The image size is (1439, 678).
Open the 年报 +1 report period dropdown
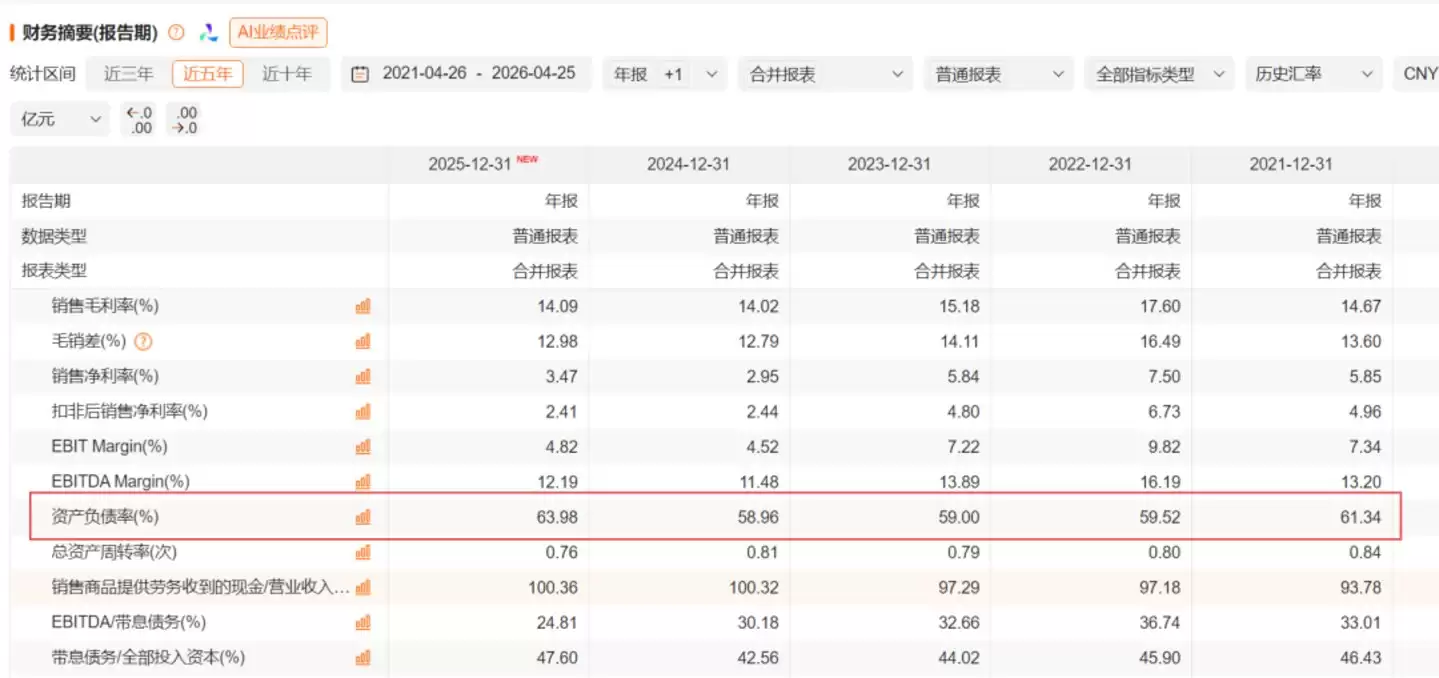(664, 74)
